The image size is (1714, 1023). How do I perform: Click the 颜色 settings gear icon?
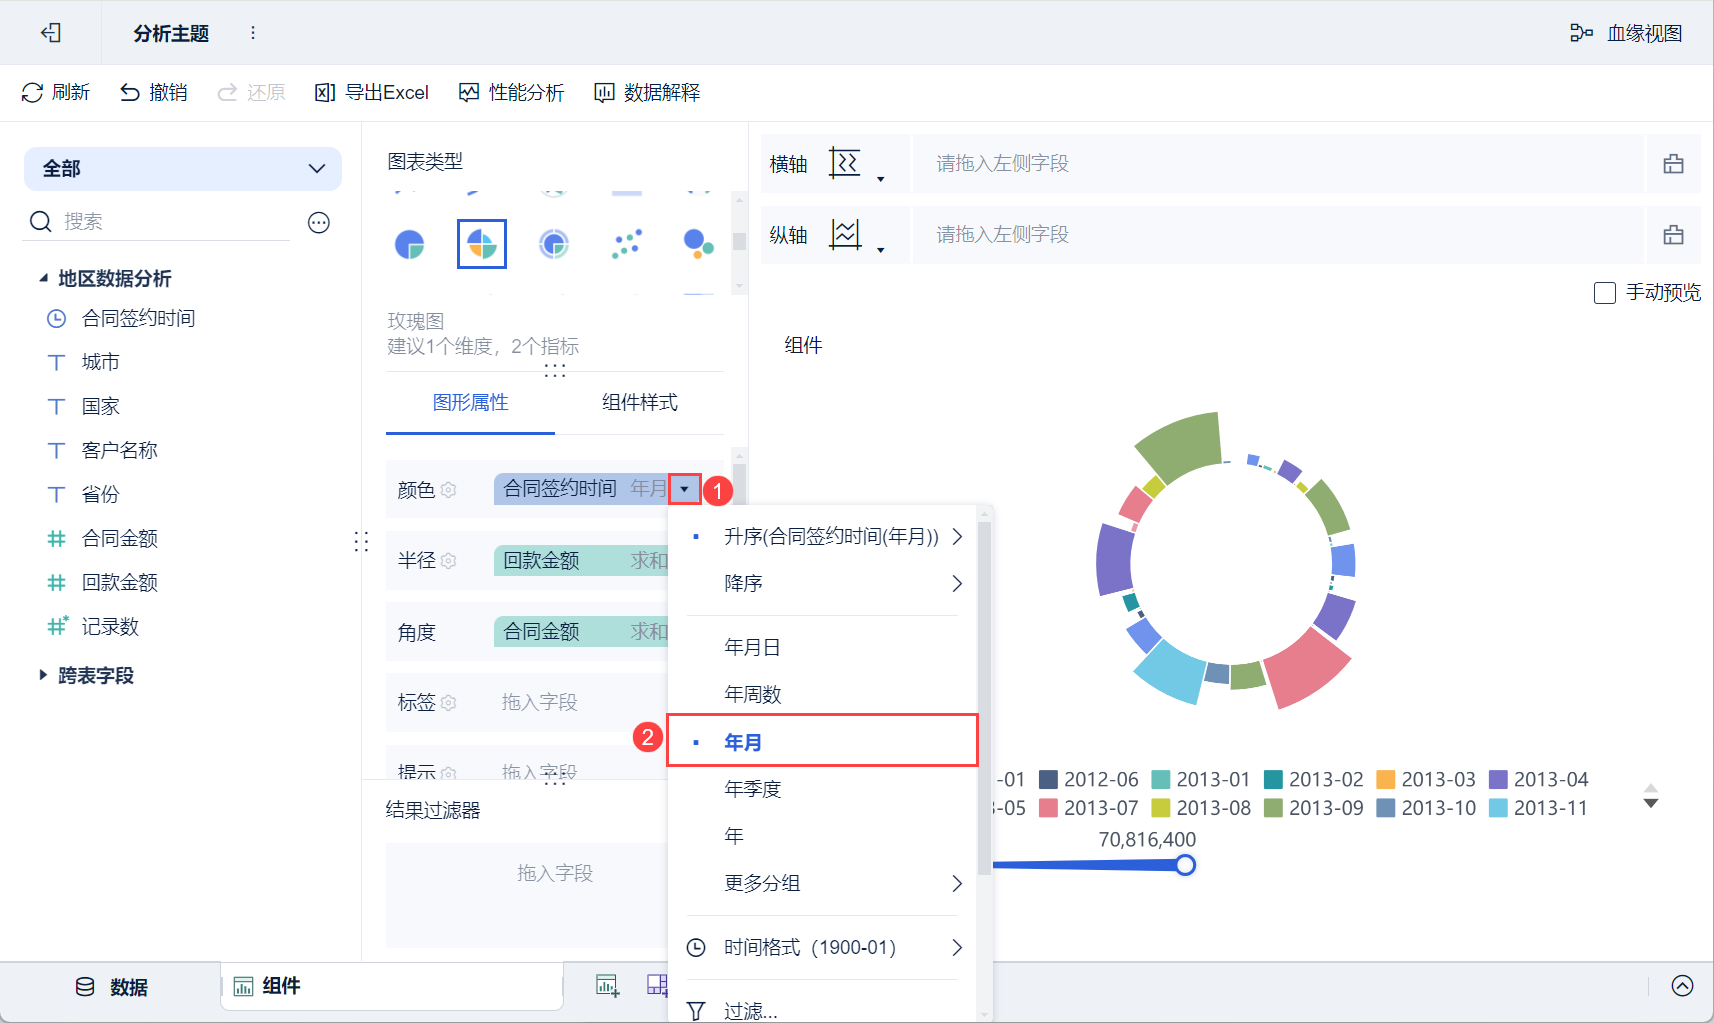tap(449, 490)
